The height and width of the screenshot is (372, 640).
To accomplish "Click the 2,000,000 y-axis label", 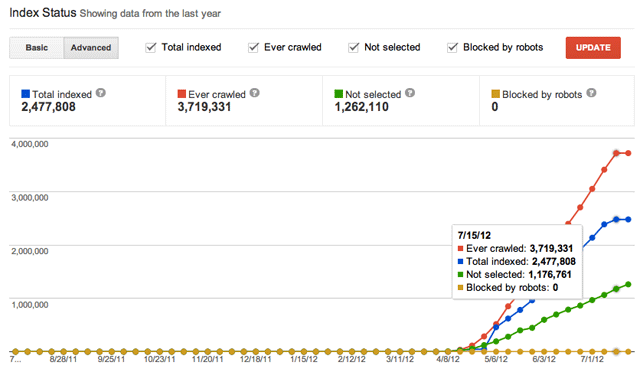I will tap(30, 251).
